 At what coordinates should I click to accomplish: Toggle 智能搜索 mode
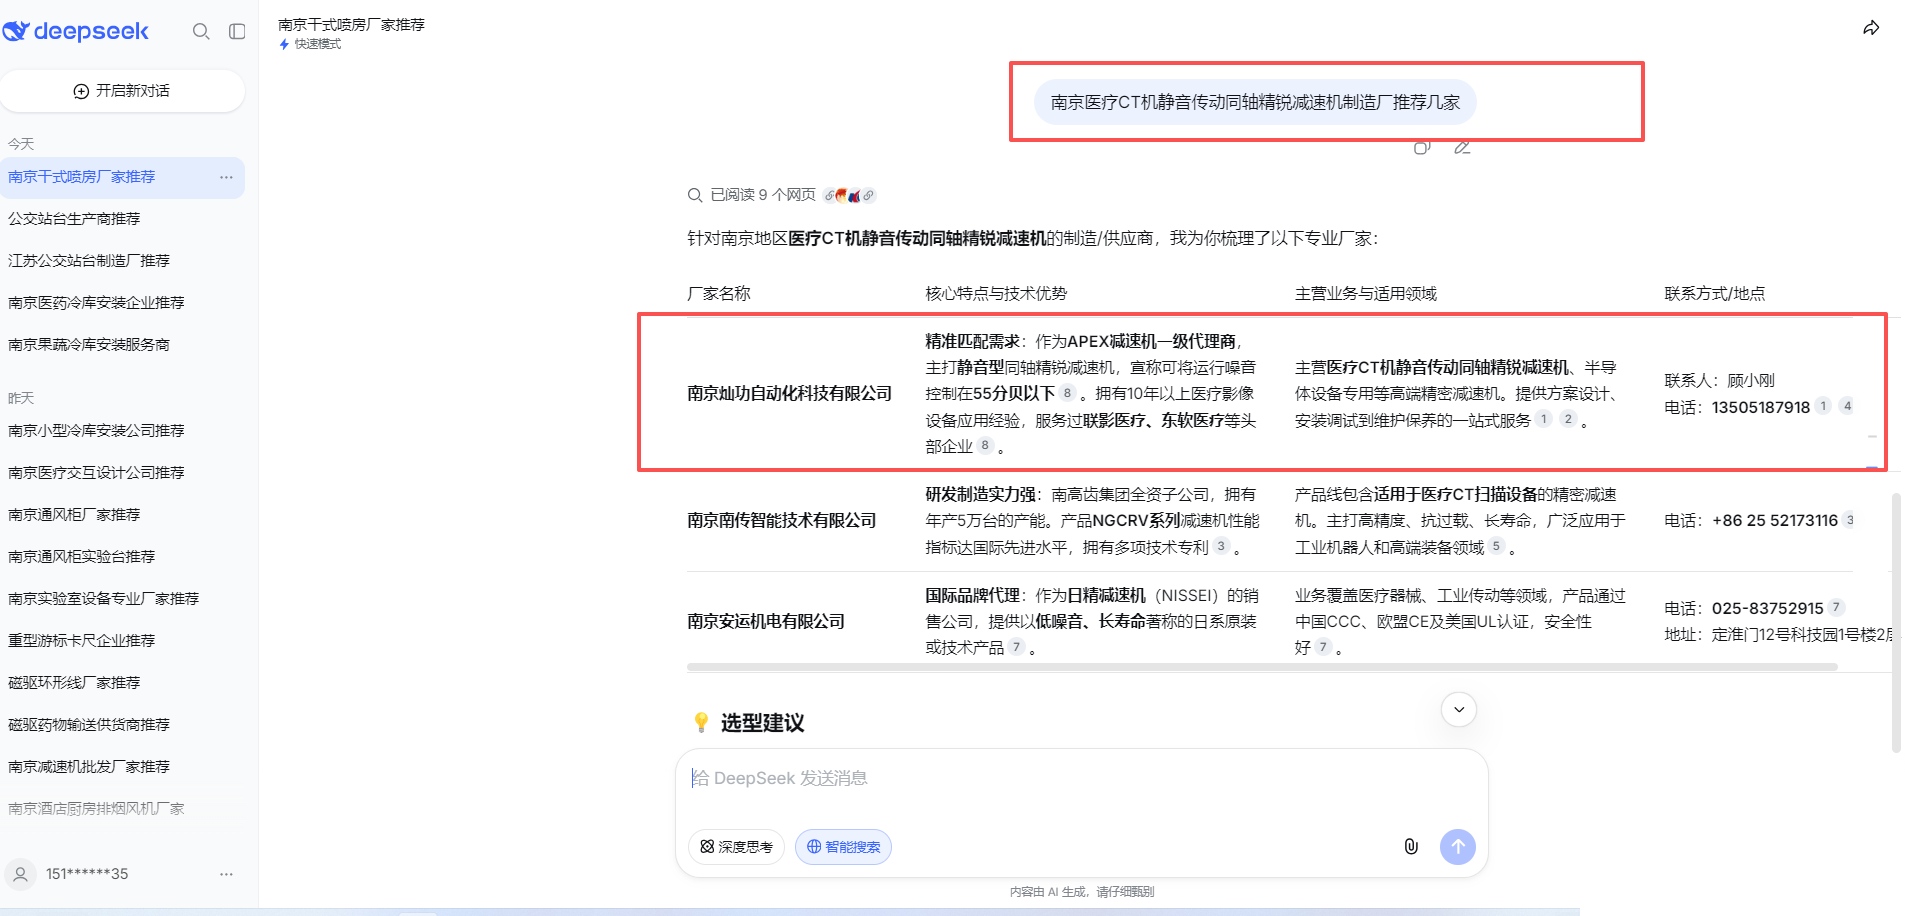[x=843, y=847]
